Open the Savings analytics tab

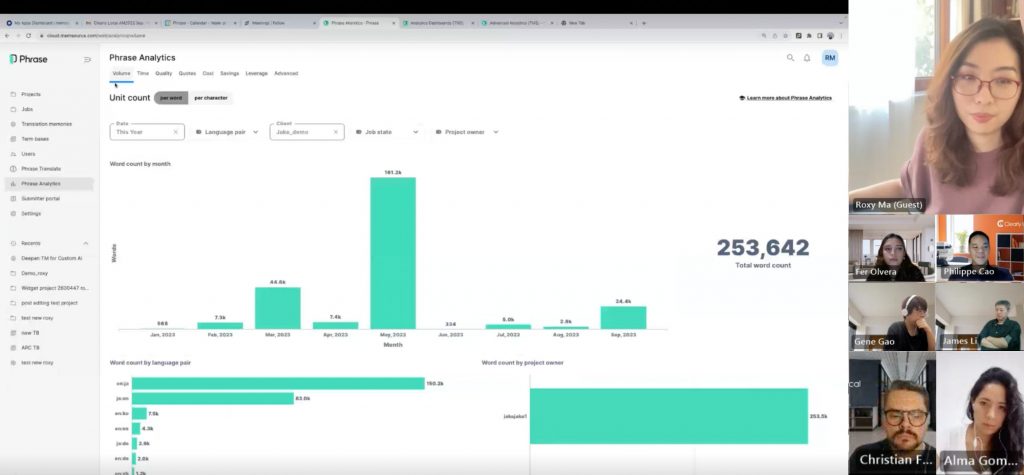(x=229, y=73)
